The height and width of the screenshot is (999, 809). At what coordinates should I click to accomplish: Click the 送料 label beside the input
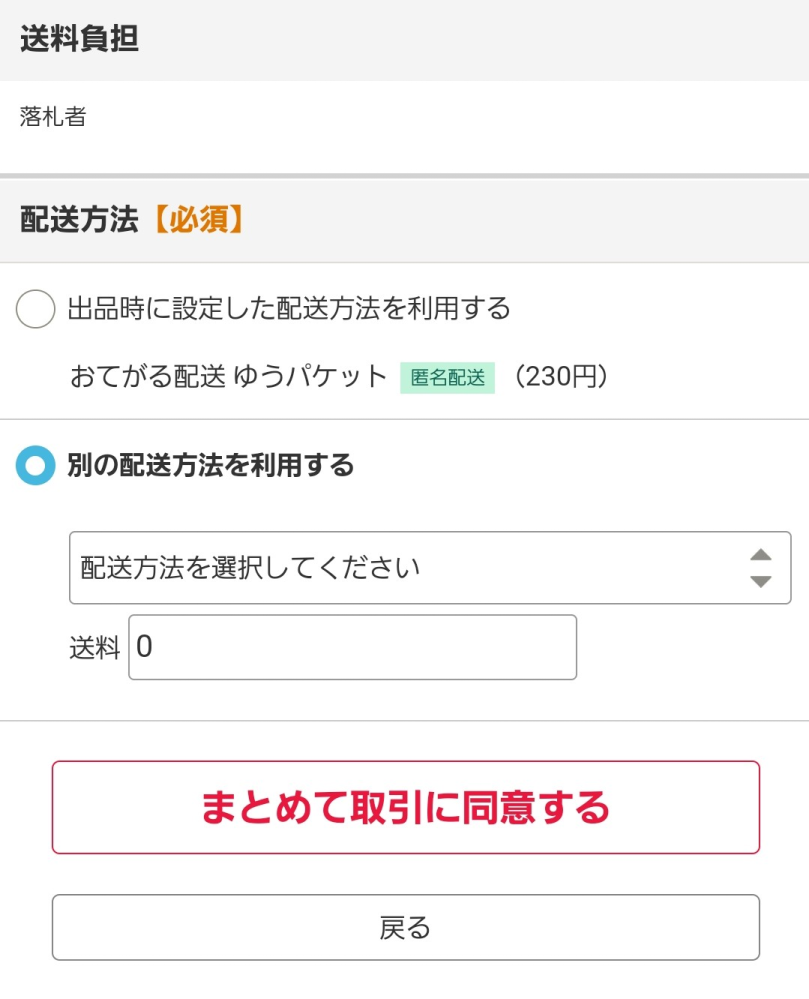95,648
